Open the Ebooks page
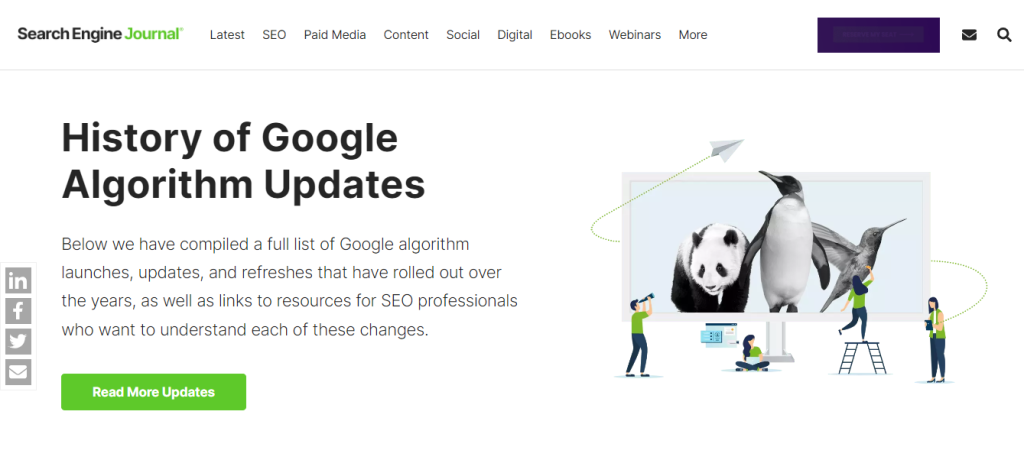 pos(570,35)
